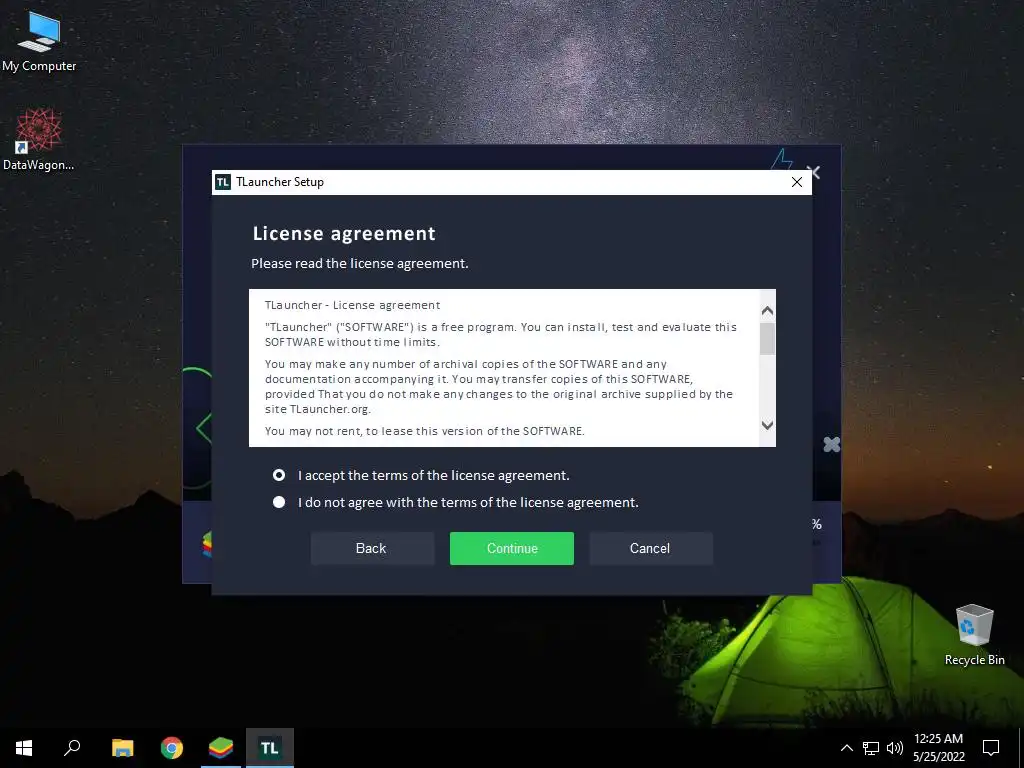The height and width of the screenshot is (768, 1024).
Task: Close the background installer window behind Setup
Action: pyautogui.click(x=814, y=171)
